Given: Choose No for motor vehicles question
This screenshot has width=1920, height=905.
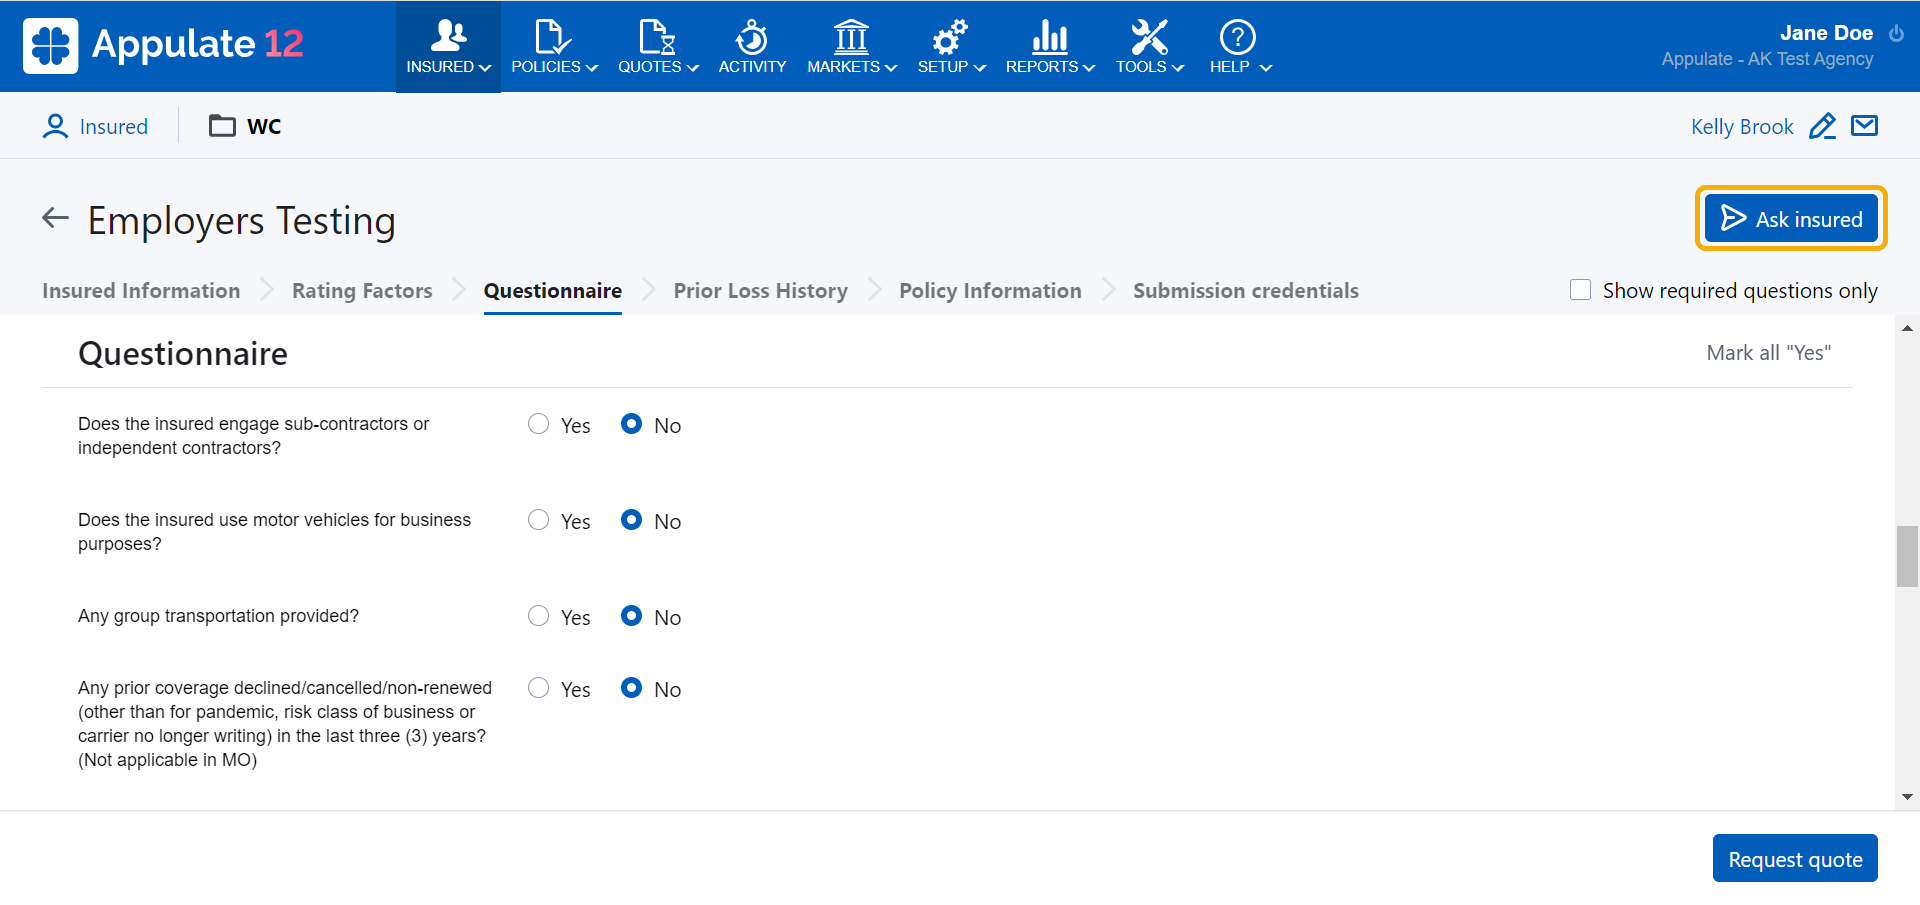Looking at the screenshot, I should click(x=631, y=520).
